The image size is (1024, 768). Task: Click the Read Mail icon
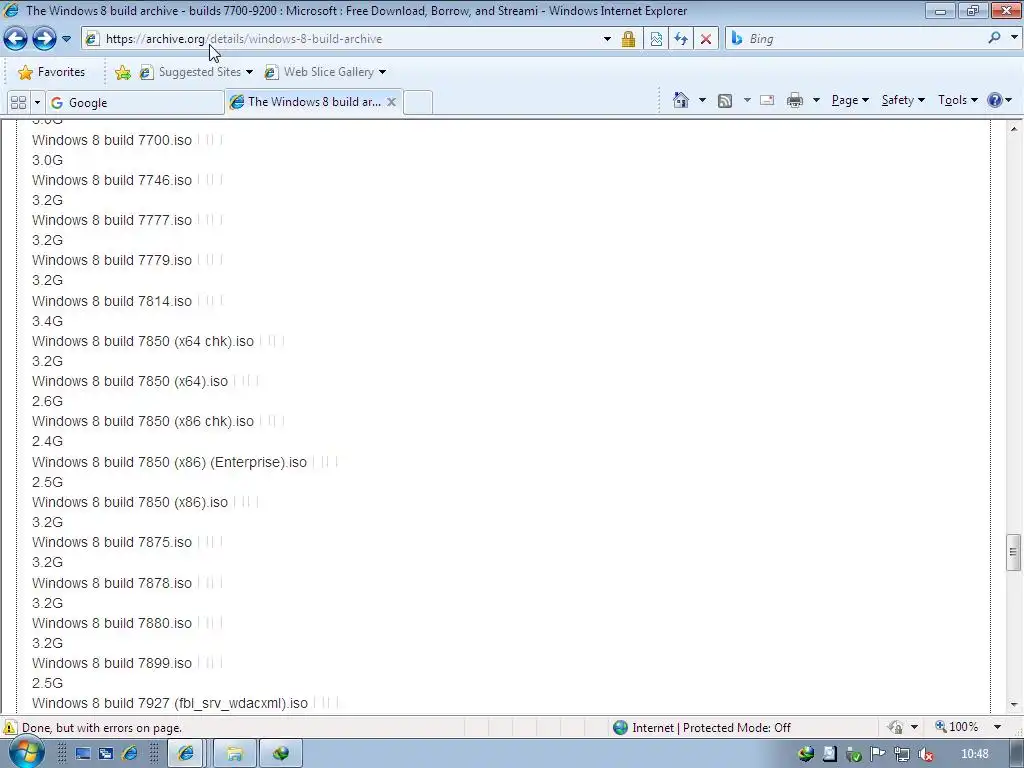coord(767,100)
